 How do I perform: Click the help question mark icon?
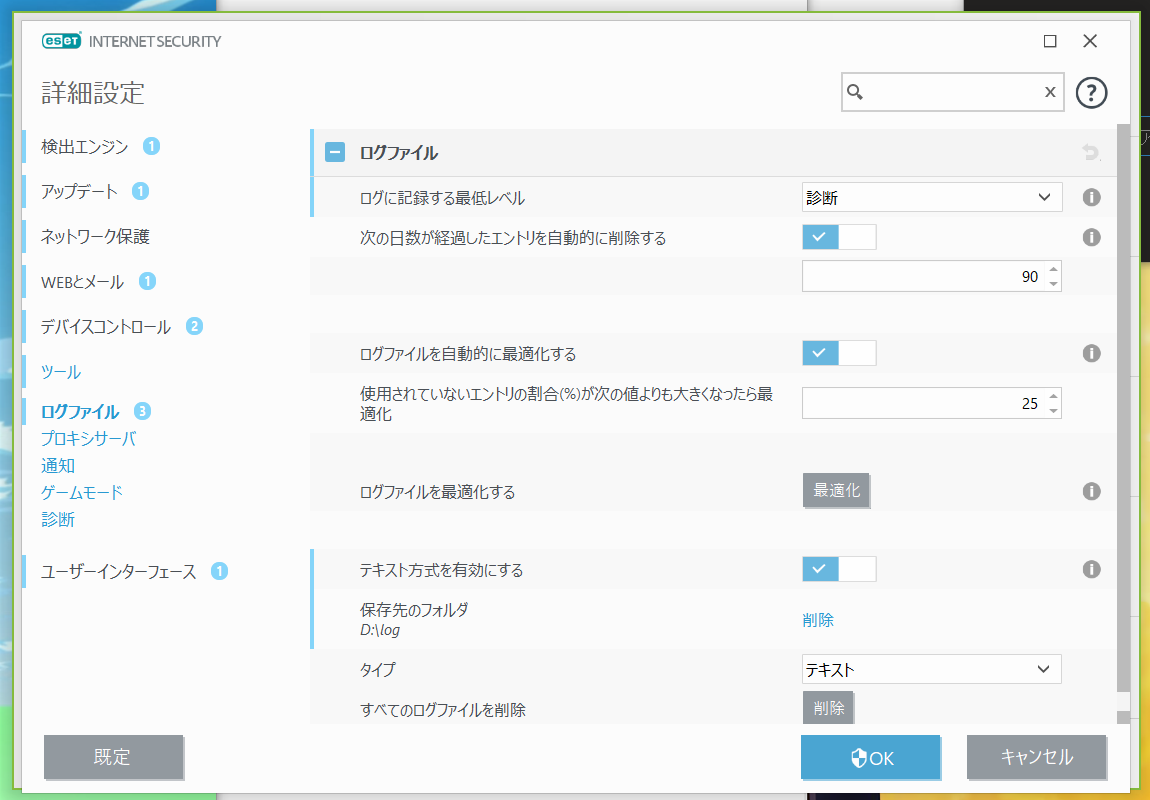[1091, 92]
